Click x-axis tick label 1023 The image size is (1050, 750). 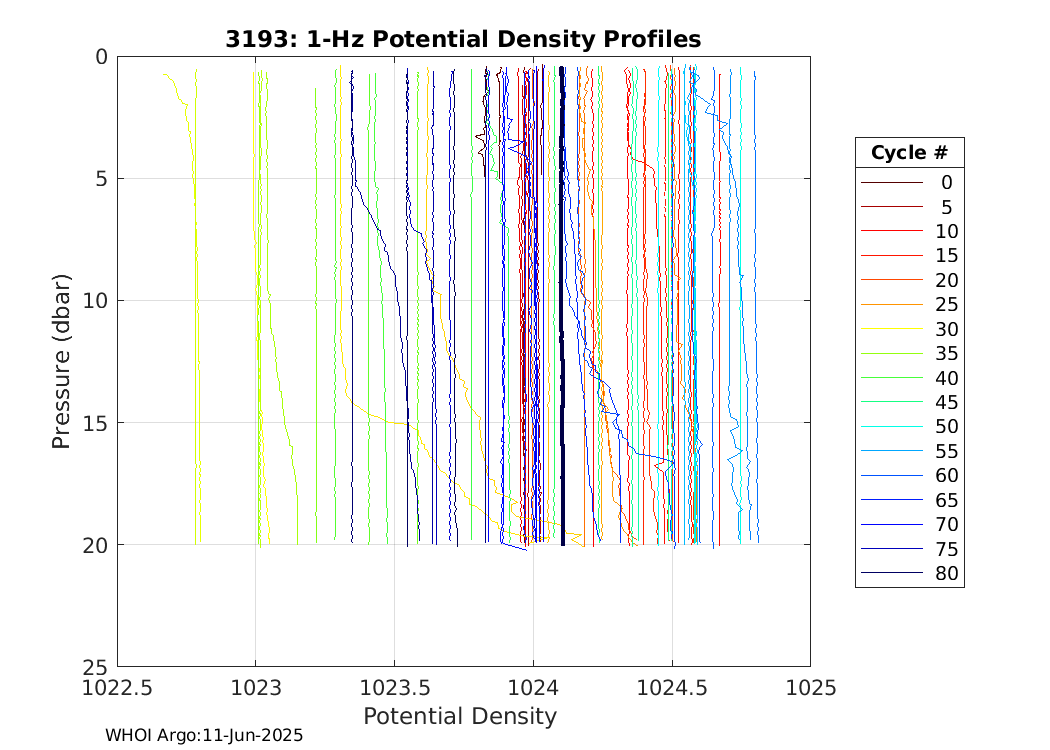pyautogui.click(x=255, y=687)
